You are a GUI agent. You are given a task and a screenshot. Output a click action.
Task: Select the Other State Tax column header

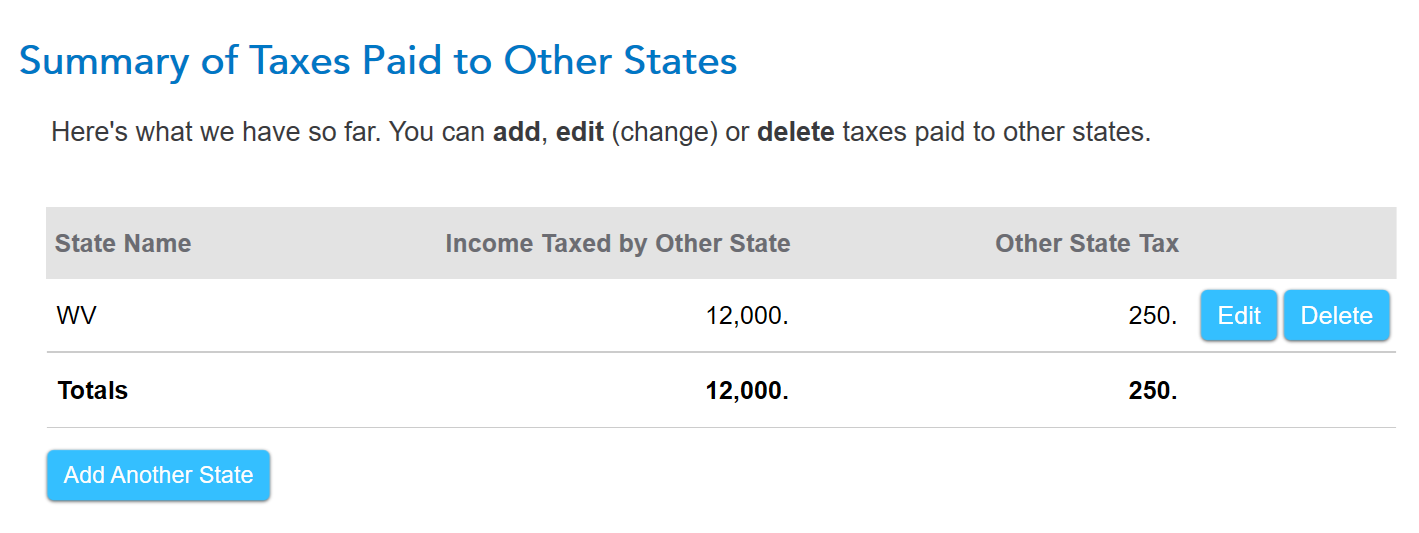pos(1087,243)
